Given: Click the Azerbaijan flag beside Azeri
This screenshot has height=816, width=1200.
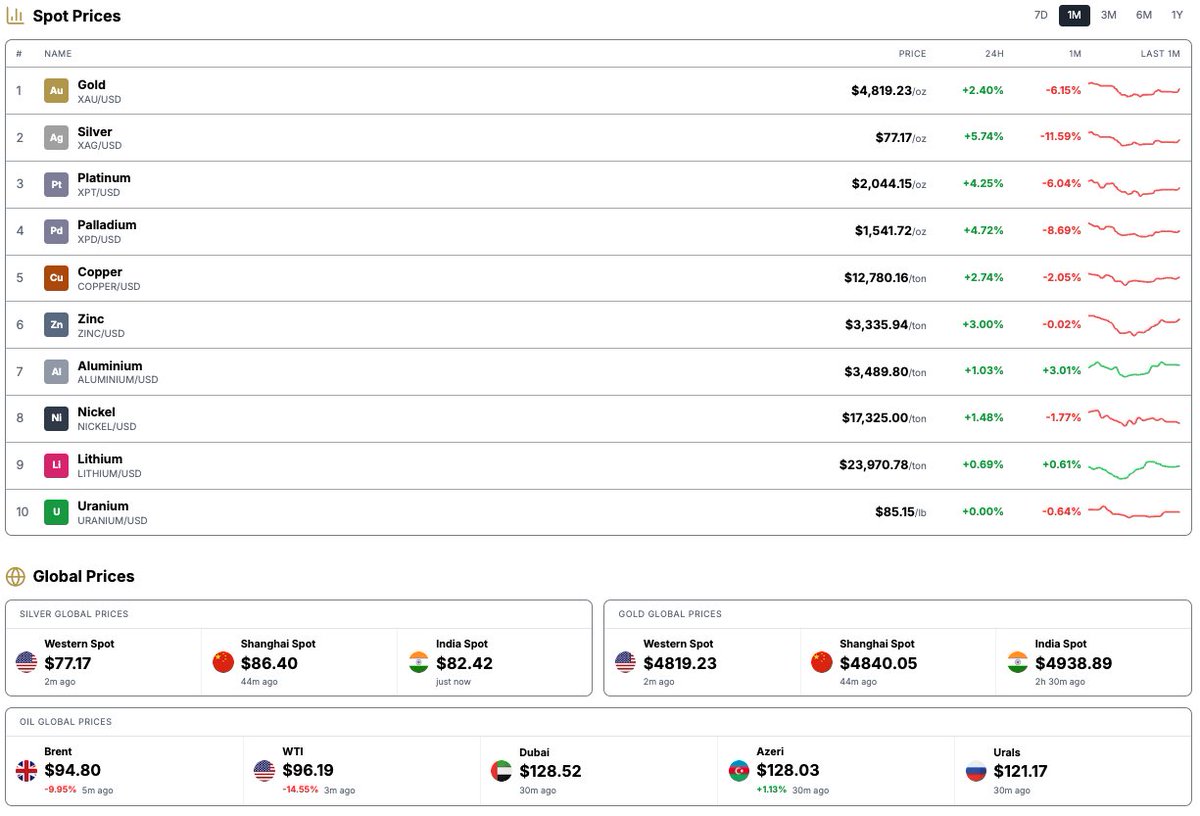Looking at the screenshot, I should (739, 771).
